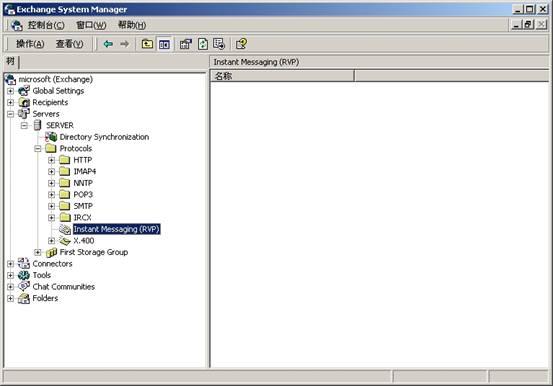This screenshot has width=553, height=386.
Task: Open Properties toolbar icon
Action: tap(186, 44)
